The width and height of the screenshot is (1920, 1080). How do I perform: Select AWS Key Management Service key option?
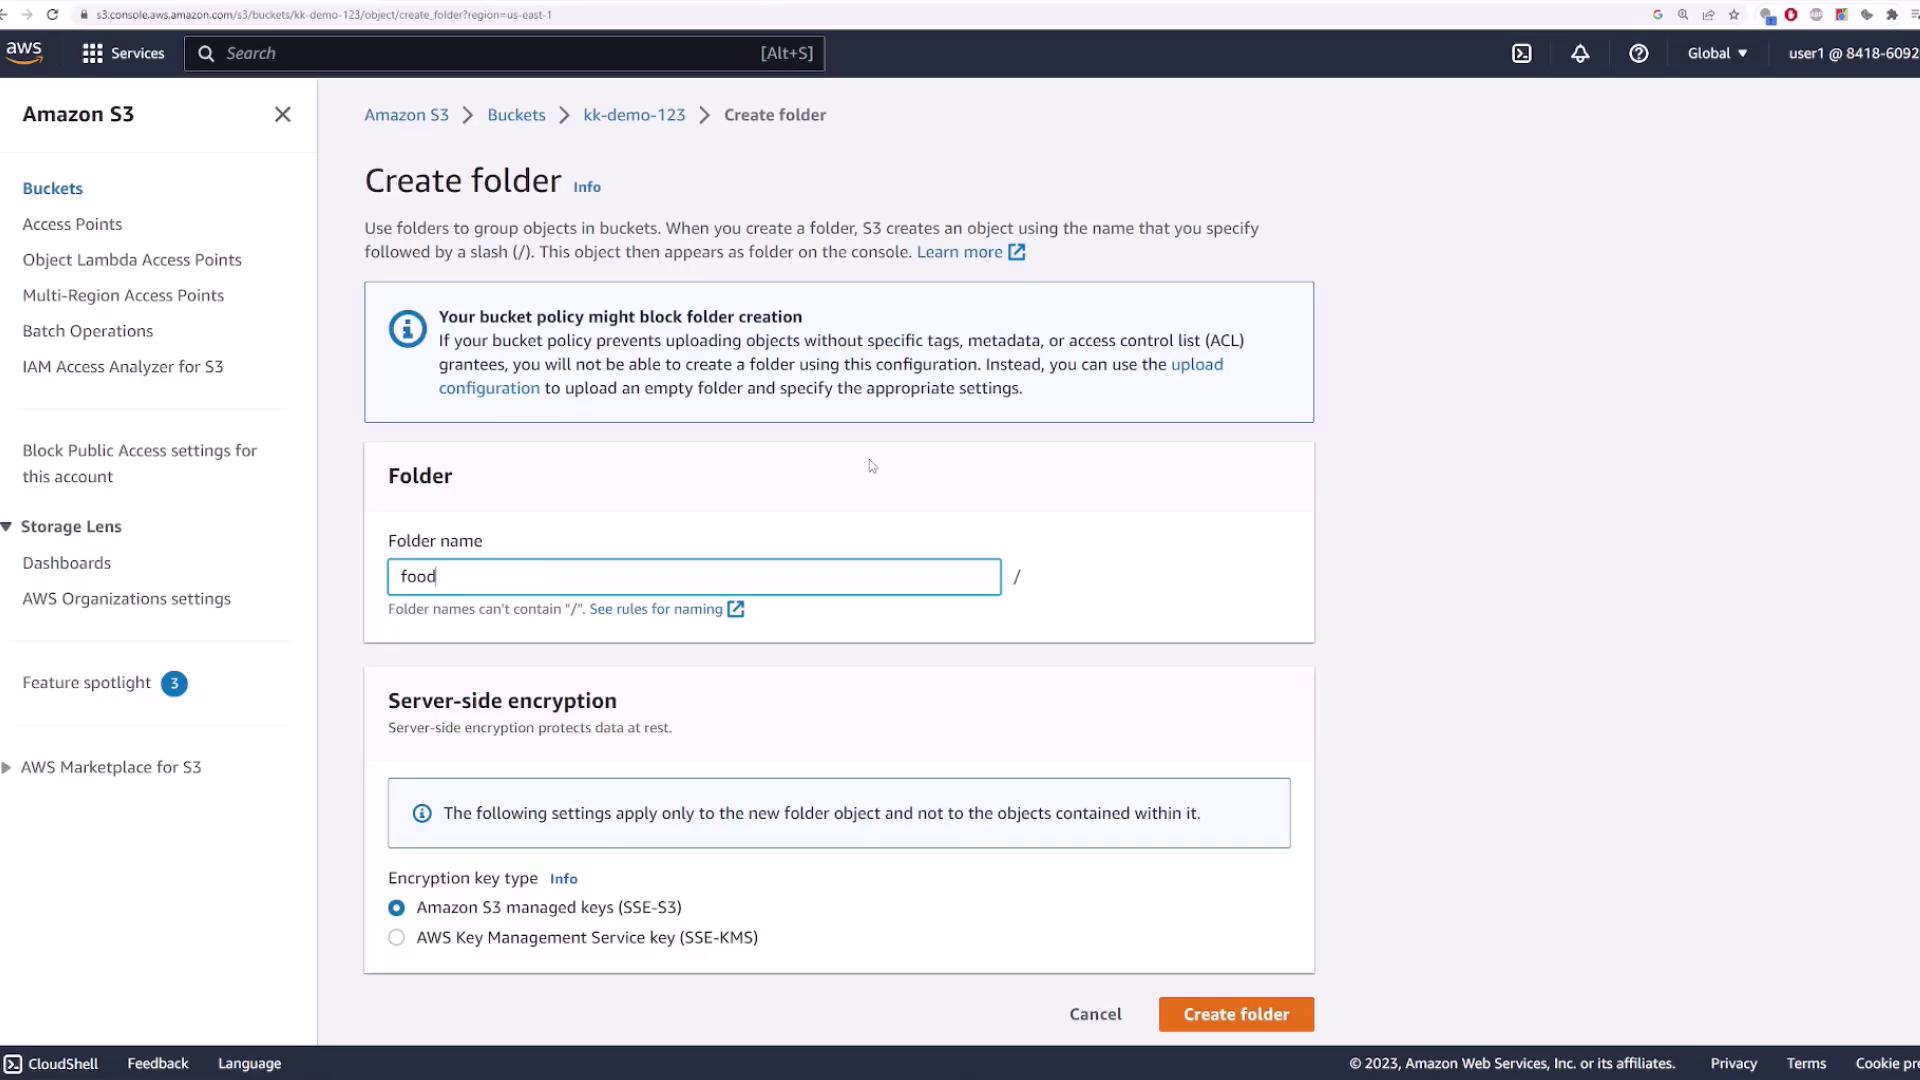[x=397, y=938]
